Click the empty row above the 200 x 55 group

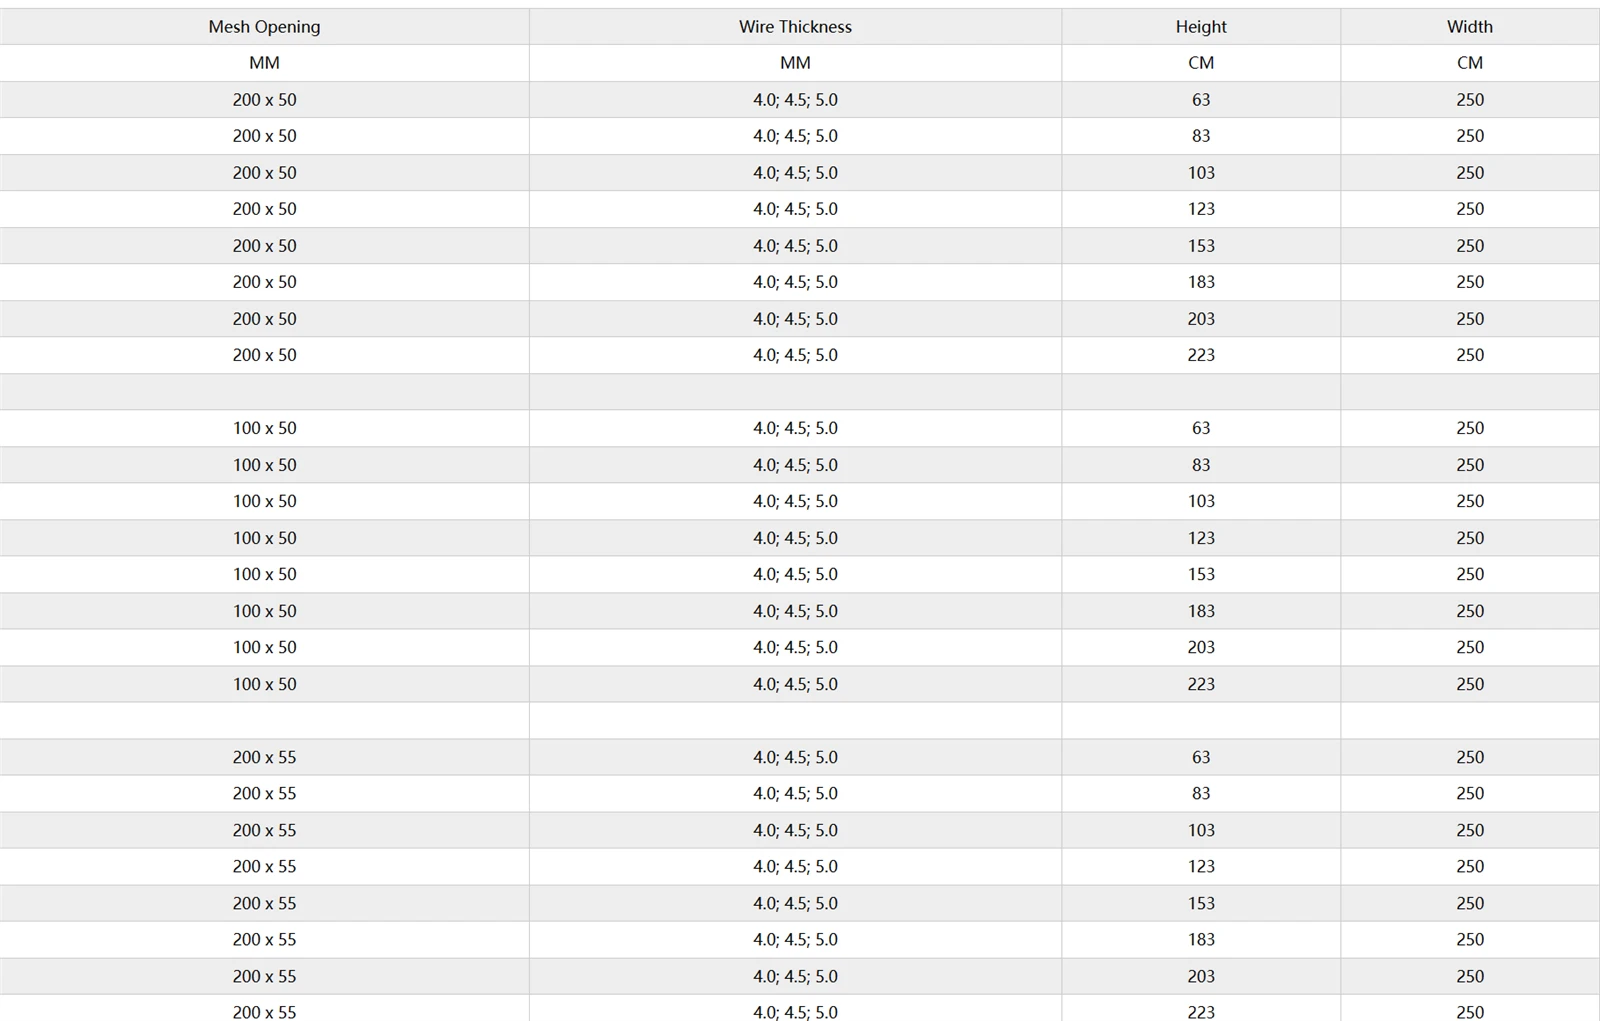click(800, 721)
